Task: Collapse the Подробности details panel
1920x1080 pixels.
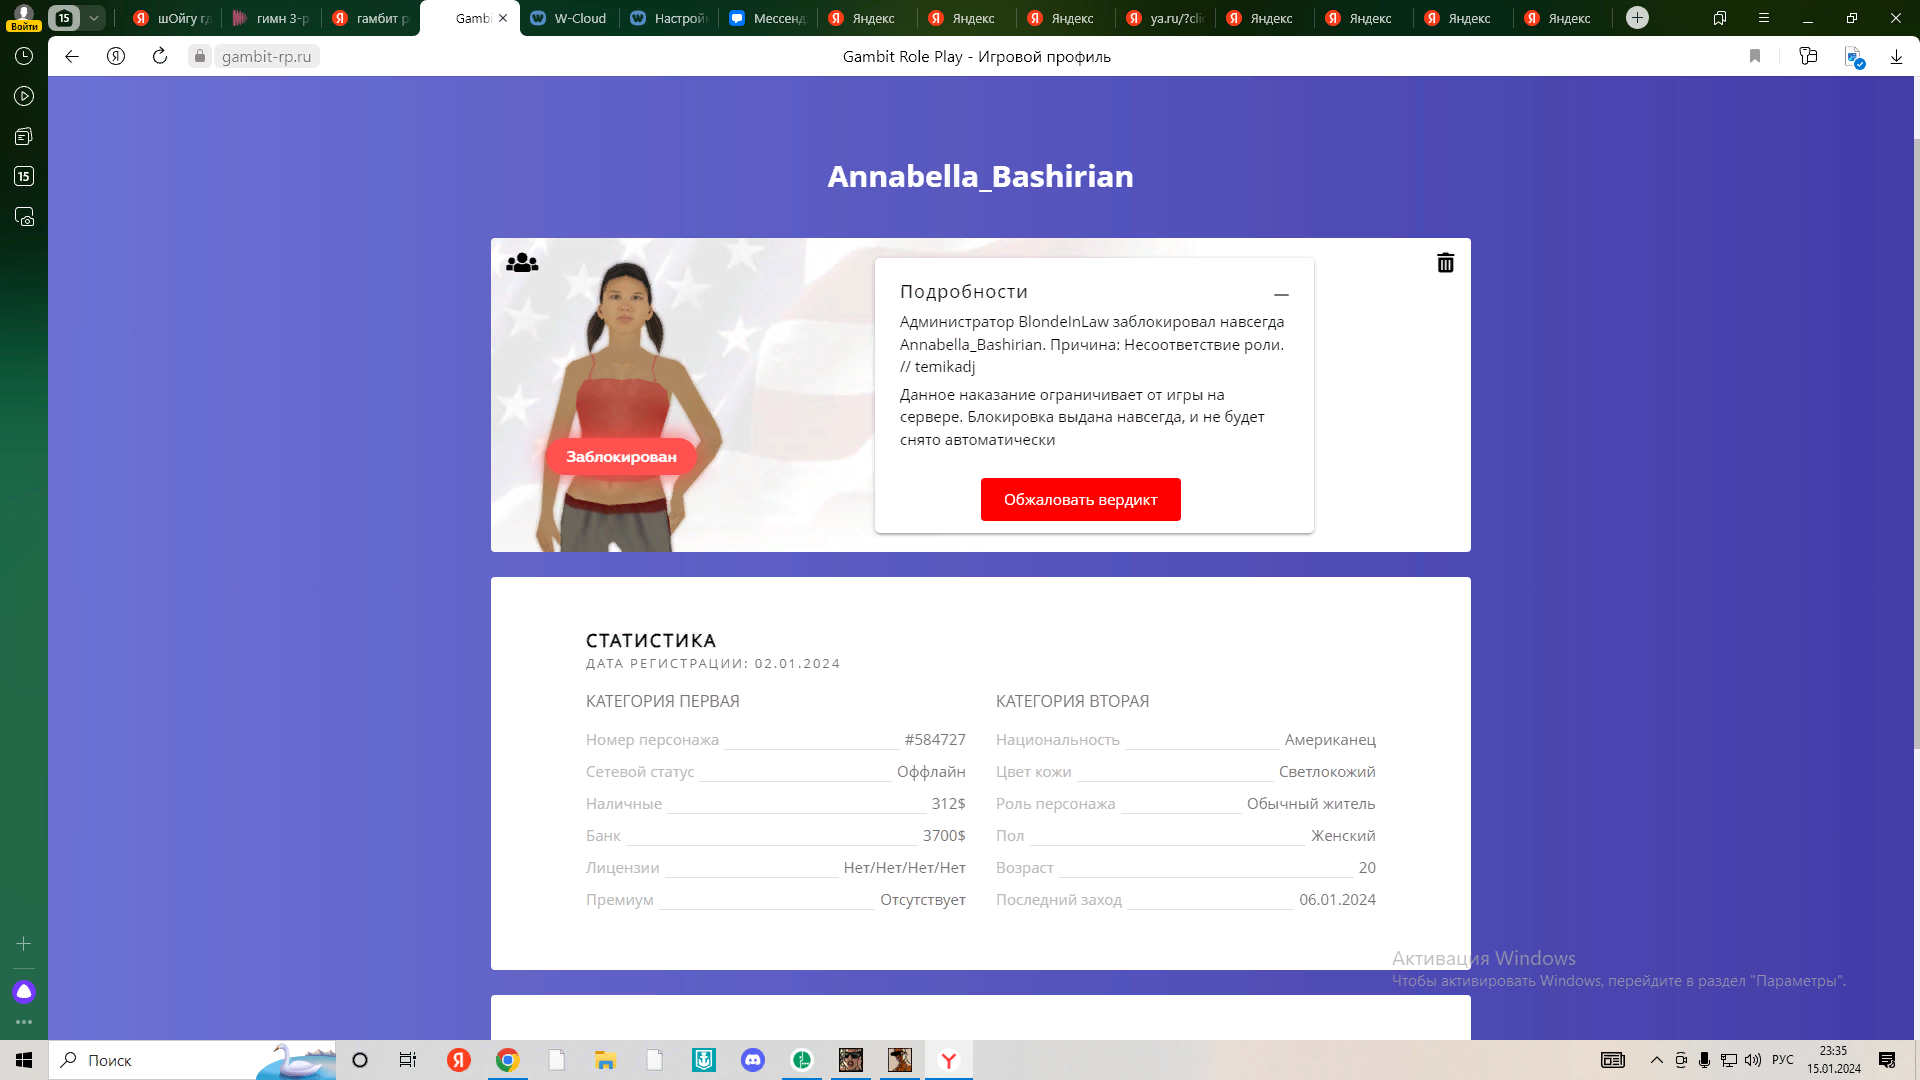Action: click(1281, 294)
